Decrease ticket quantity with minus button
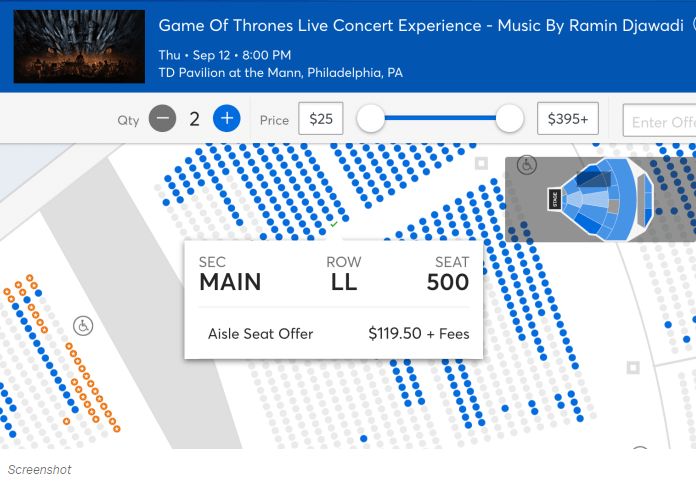 pos(162,119)
